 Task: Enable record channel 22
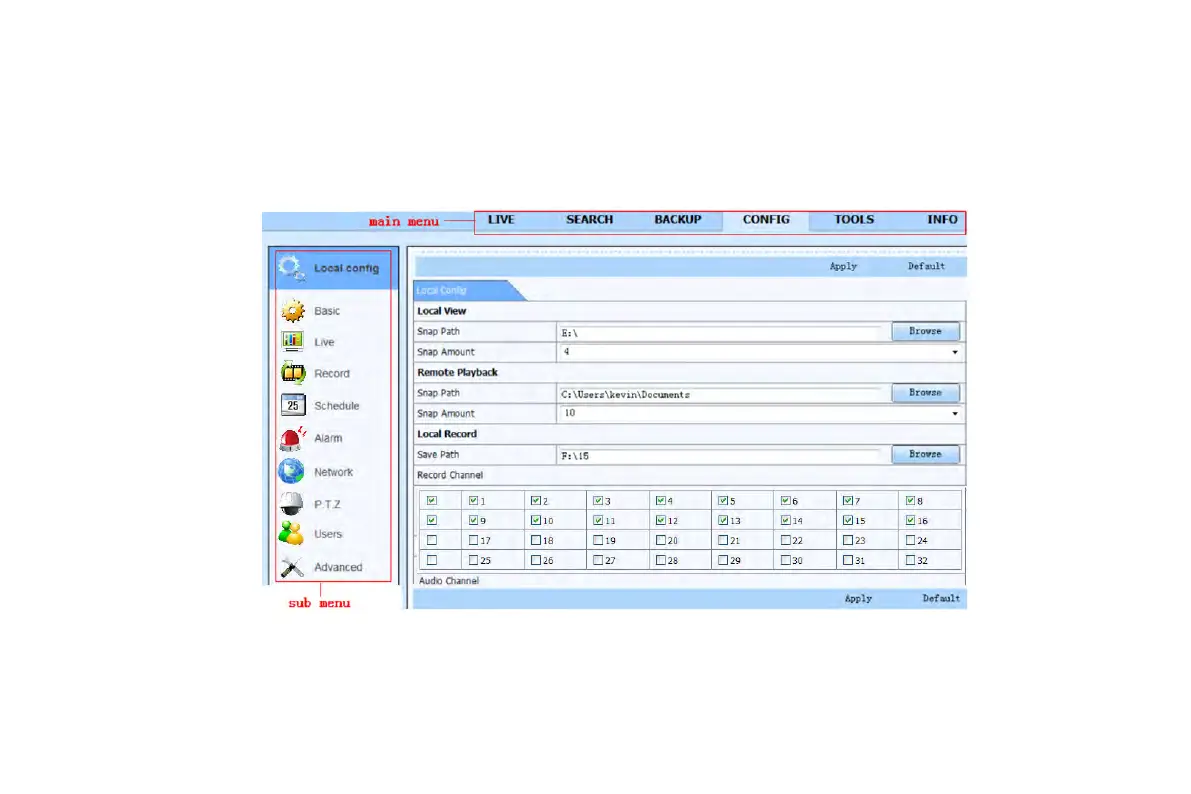(x=785, y=540)
